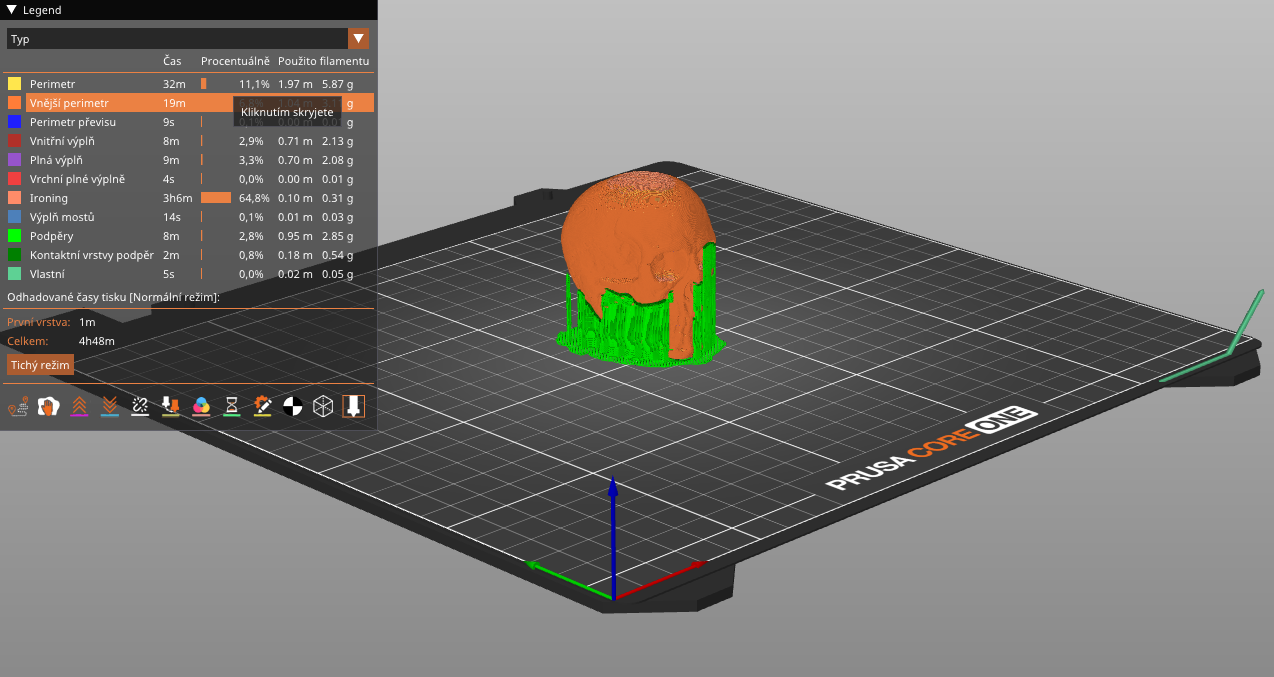
Task: Toggle the travel moves icon
Action: [x=17, y=406]
